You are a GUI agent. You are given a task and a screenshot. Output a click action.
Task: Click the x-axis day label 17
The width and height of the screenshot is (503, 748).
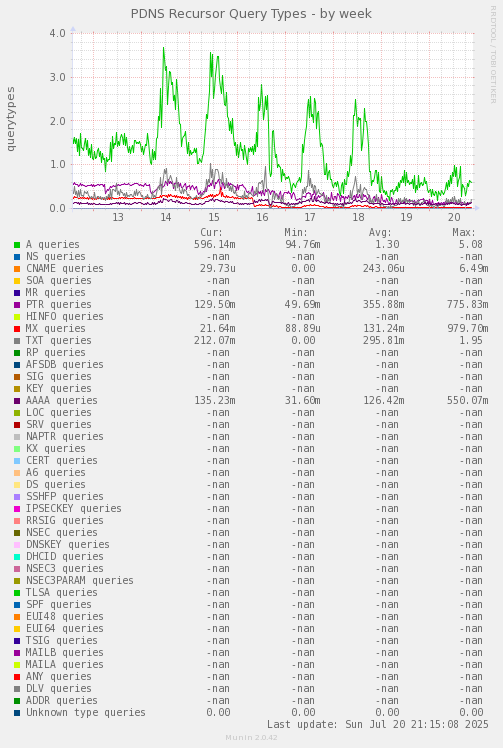coord(310,218)
